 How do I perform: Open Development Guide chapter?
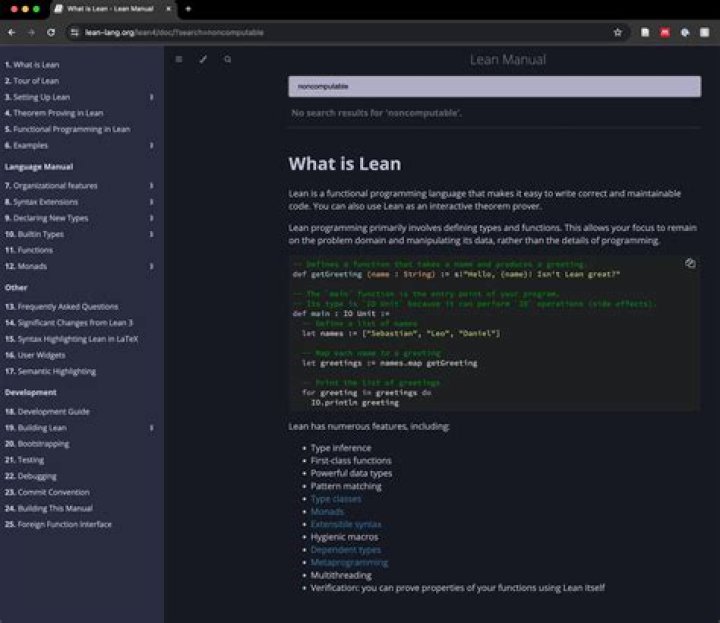(47, 412)
